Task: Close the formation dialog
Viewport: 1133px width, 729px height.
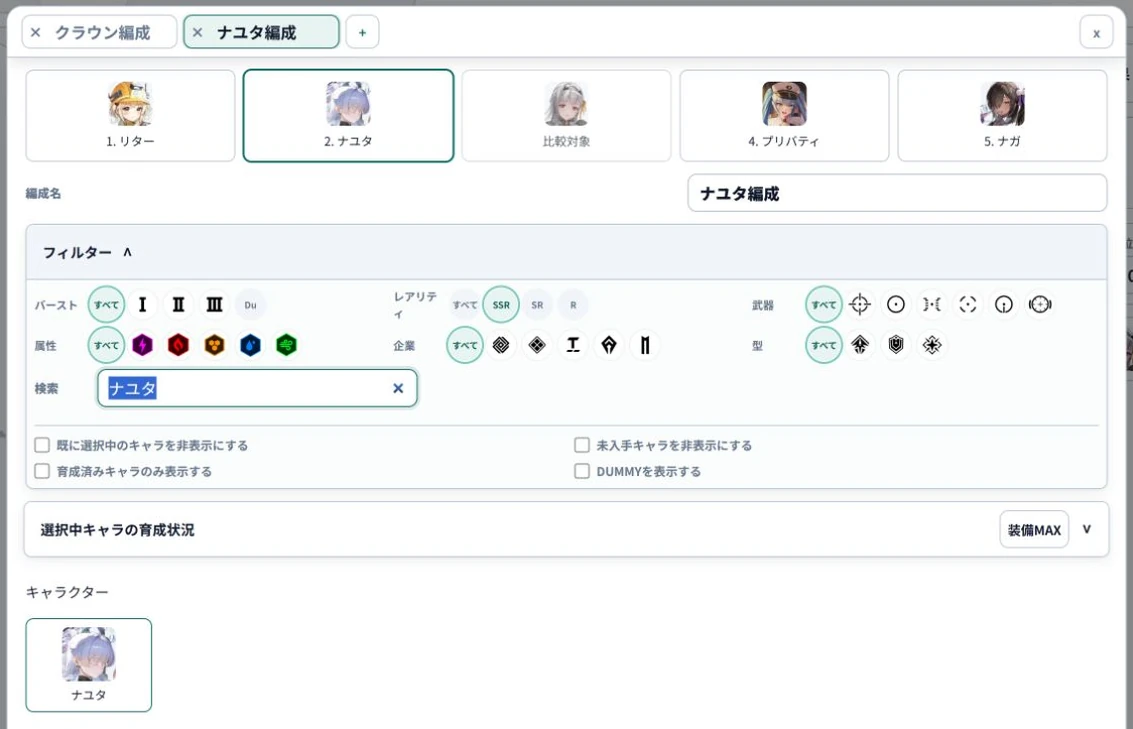Action: [1096, 33]
